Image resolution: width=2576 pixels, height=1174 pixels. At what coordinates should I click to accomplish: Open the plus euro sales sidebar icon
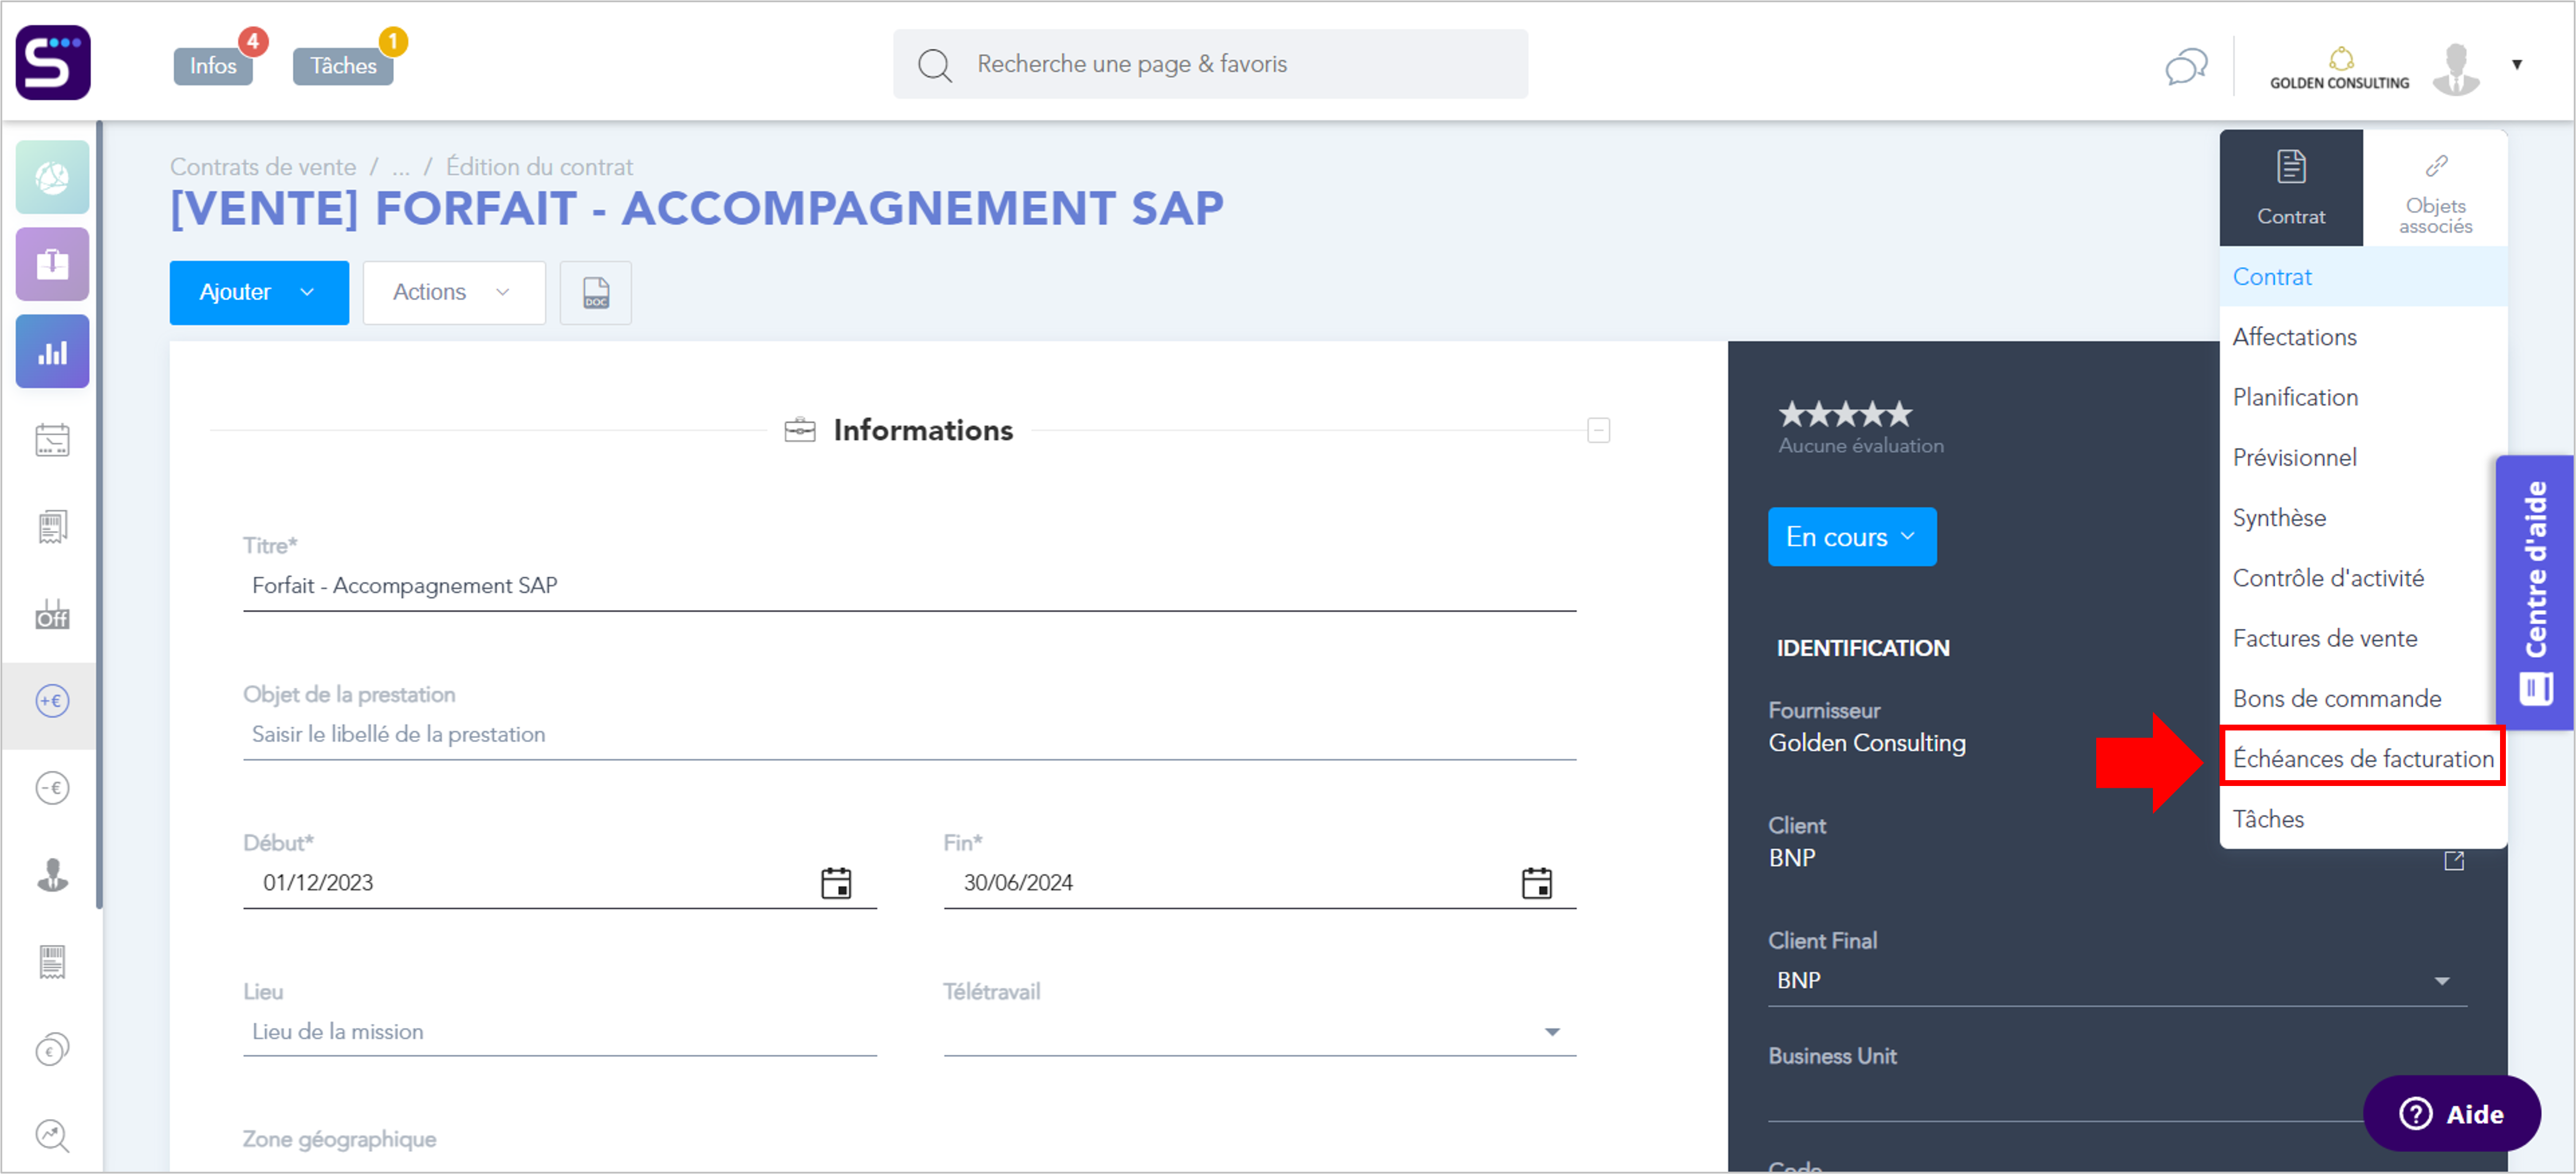coord(53,701)
